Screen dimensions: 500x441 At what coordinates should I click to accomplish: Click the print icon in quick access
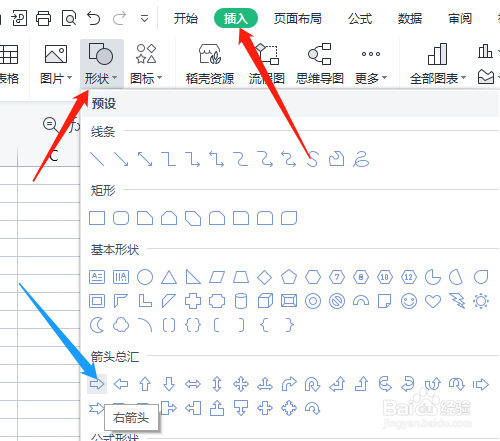click(x=44, y=18)
